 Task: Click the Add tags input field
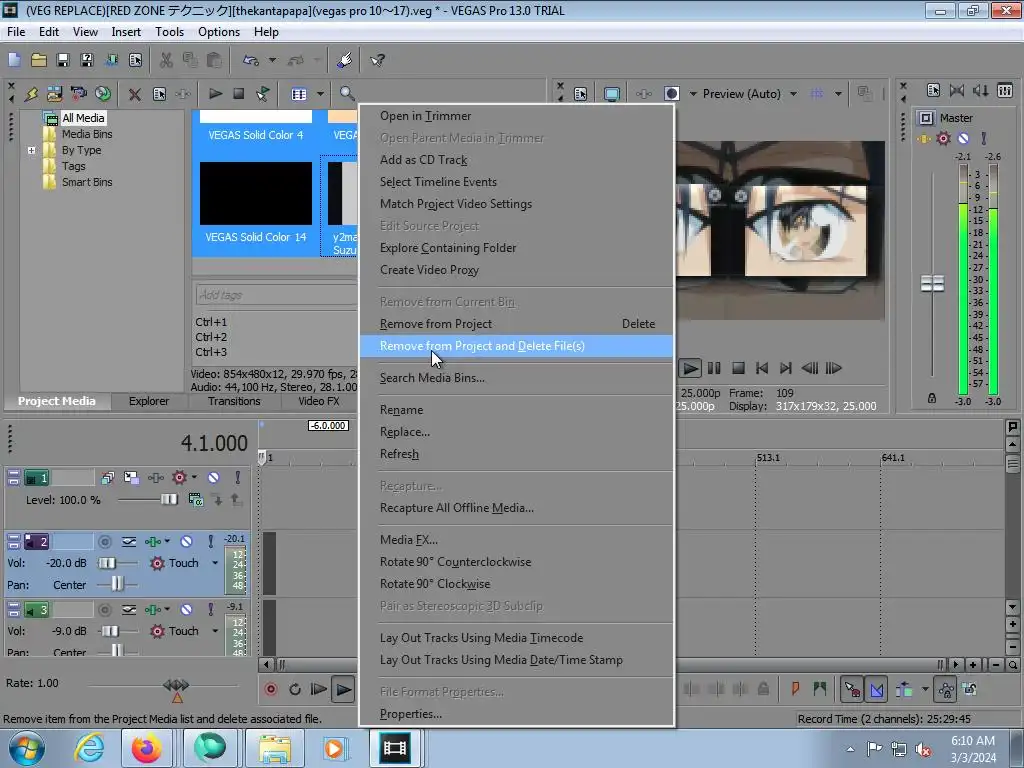[x=276, y=295]
